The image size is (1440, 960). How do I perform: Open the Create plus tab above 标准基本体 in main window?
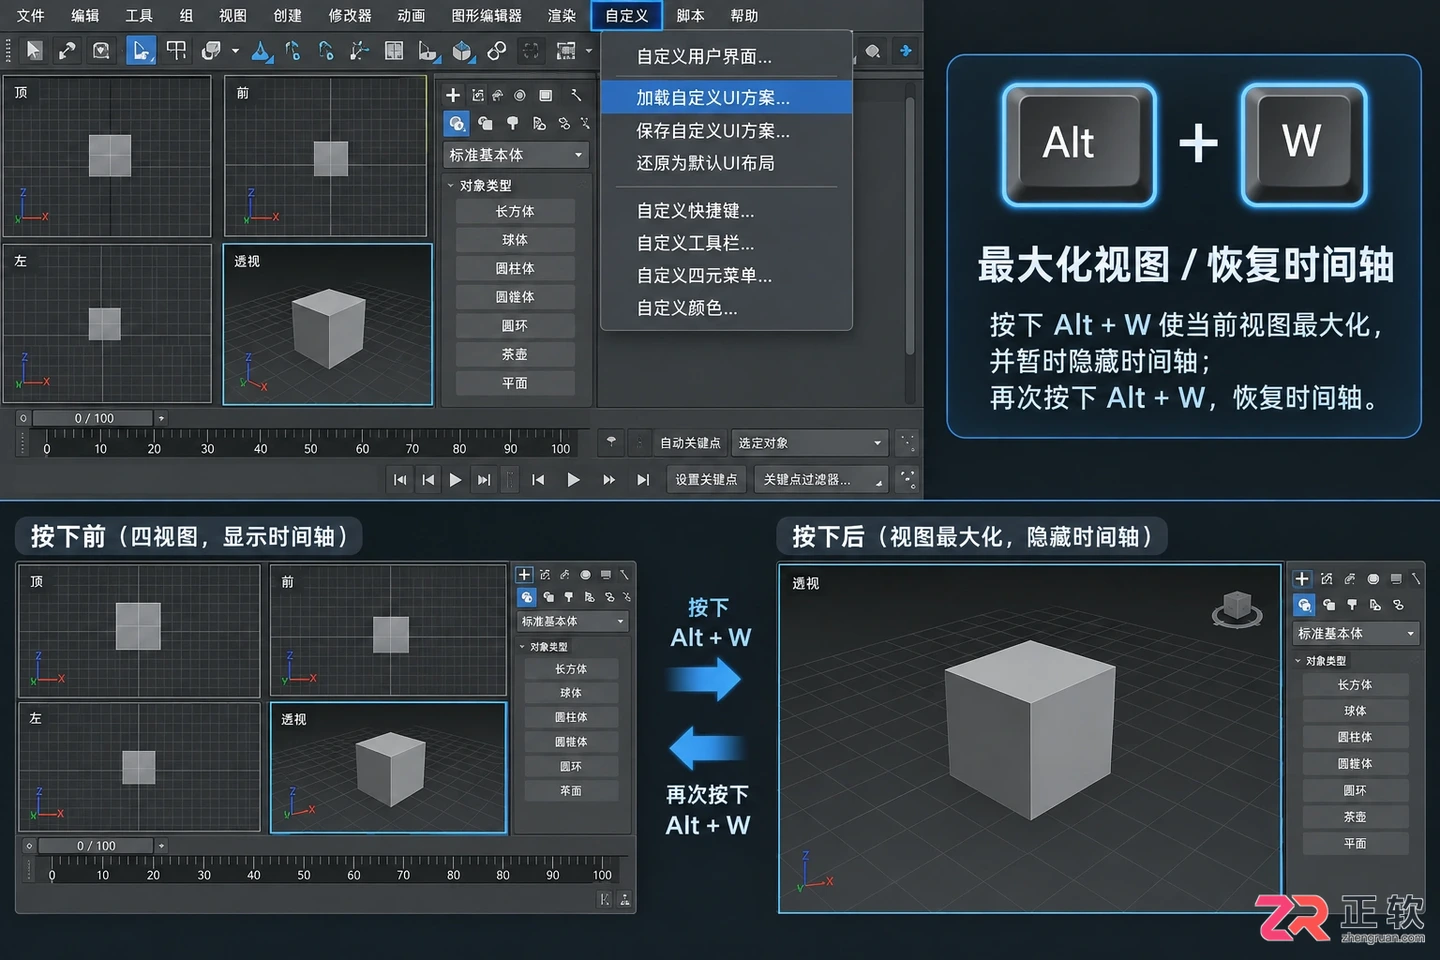click(453, 95)
